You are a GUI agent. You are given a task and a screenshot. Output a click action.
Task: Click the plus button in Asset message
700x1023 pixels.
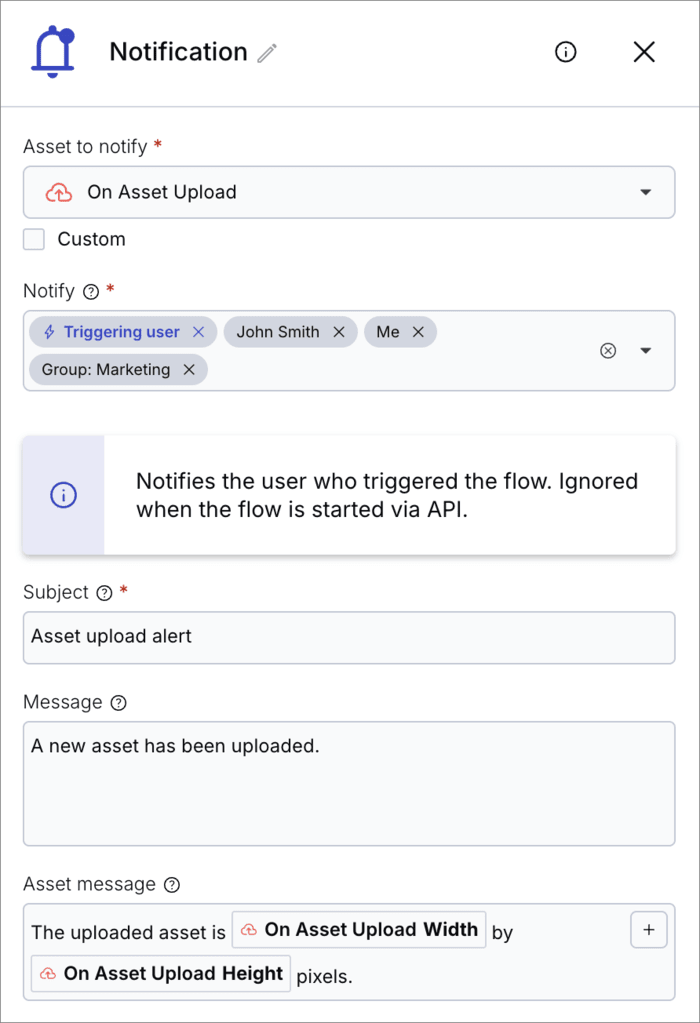pyautogui.click(x=648, y=930)
